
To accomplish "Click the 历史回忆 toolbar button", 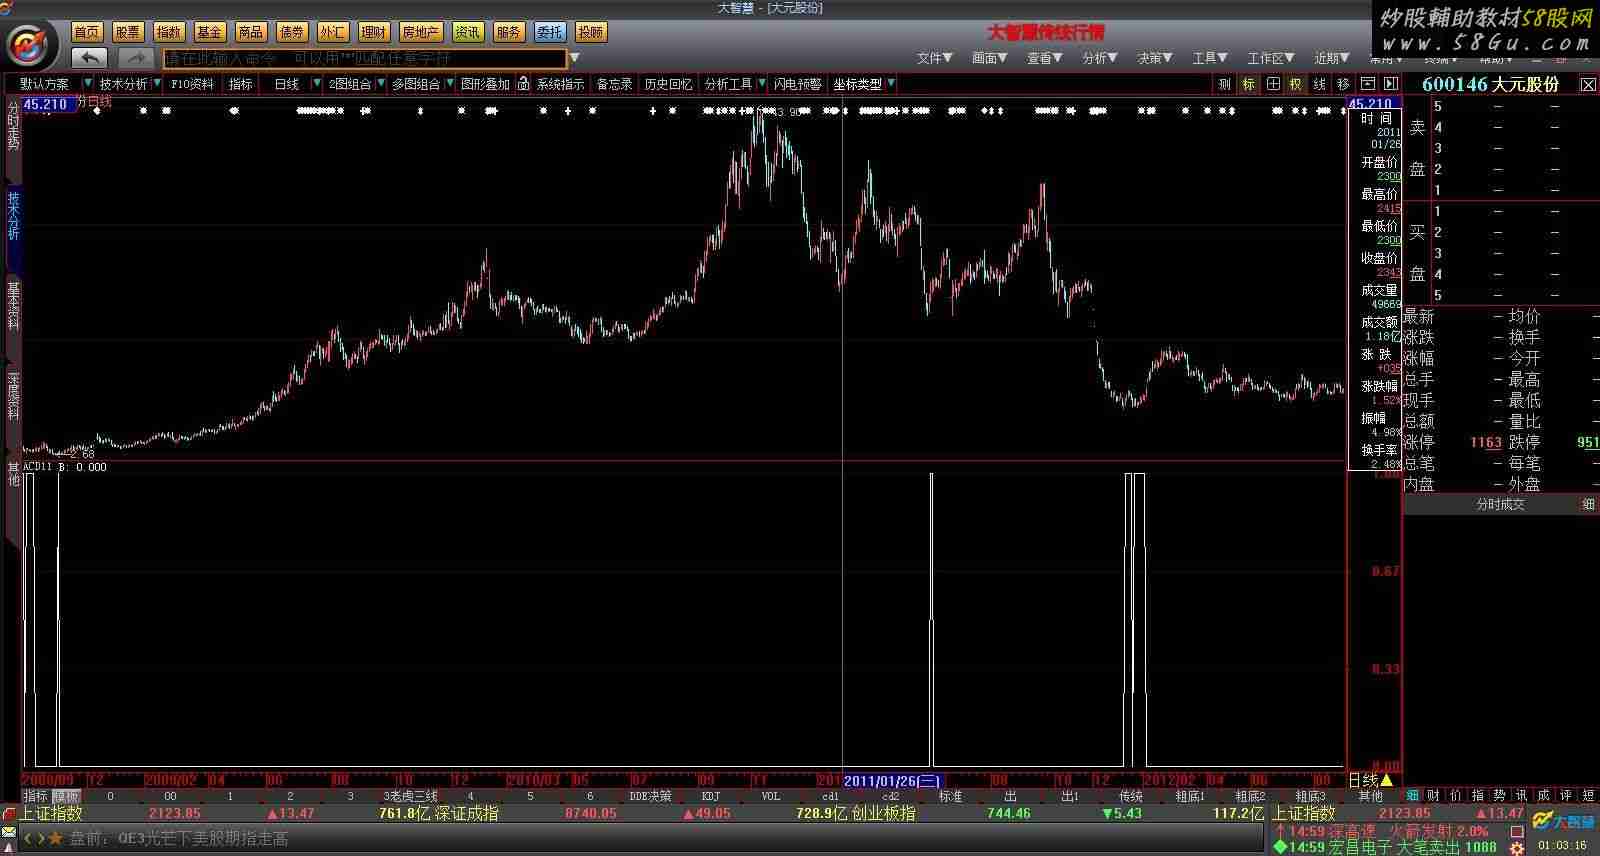I will [x=668, y=84].
